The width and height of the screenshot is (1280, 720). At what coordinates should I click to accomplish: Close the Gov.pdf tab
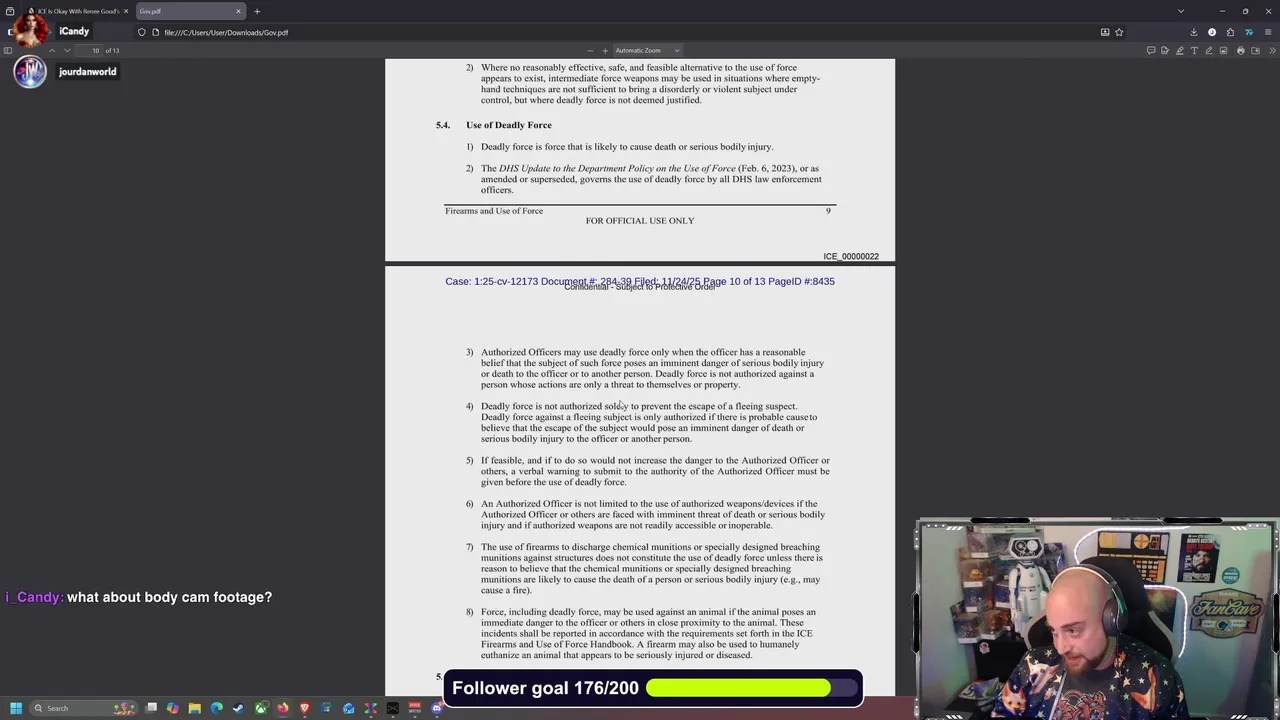(x=238, y=11)
